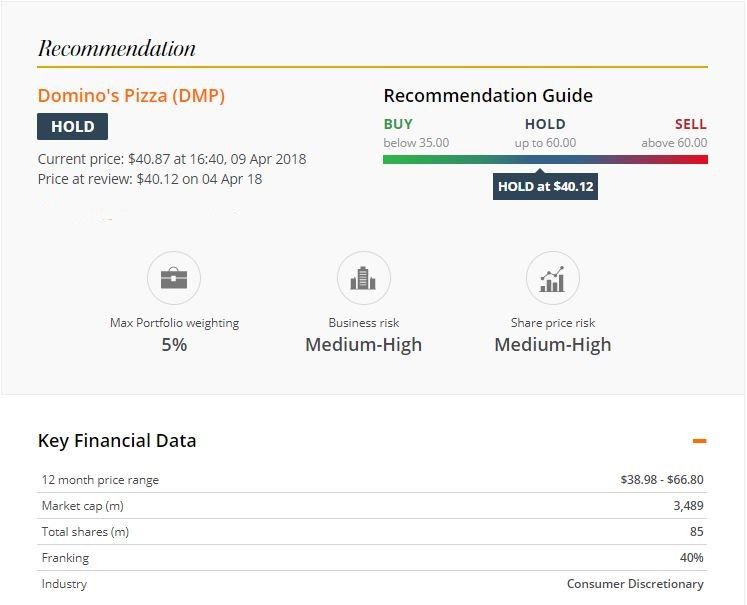Click the 3,489 market cap value

coord(688,506)
